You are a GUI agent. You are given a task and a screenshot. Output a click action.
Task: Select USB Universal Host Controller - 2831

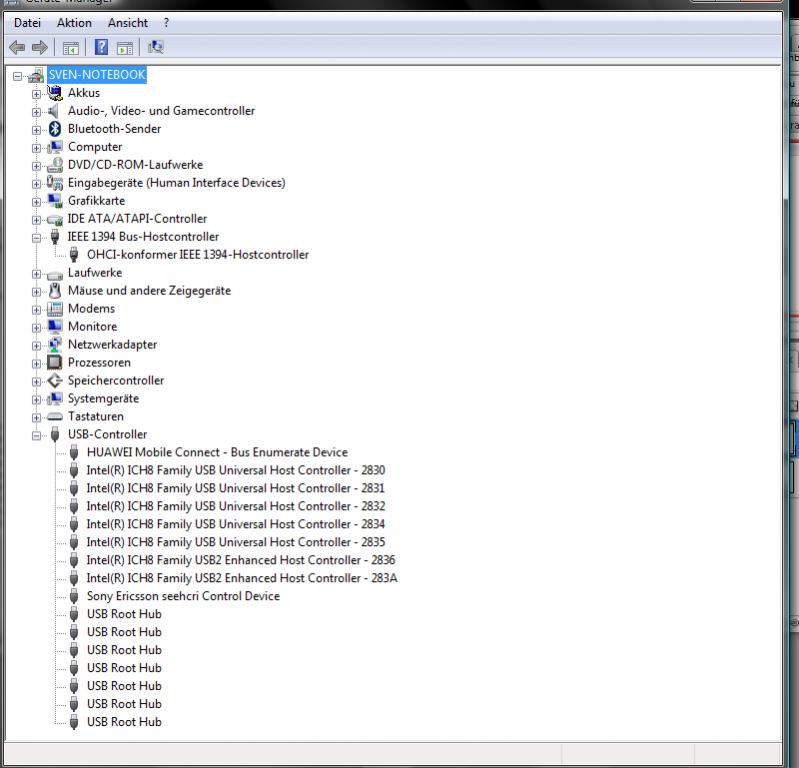click(235, 488)
